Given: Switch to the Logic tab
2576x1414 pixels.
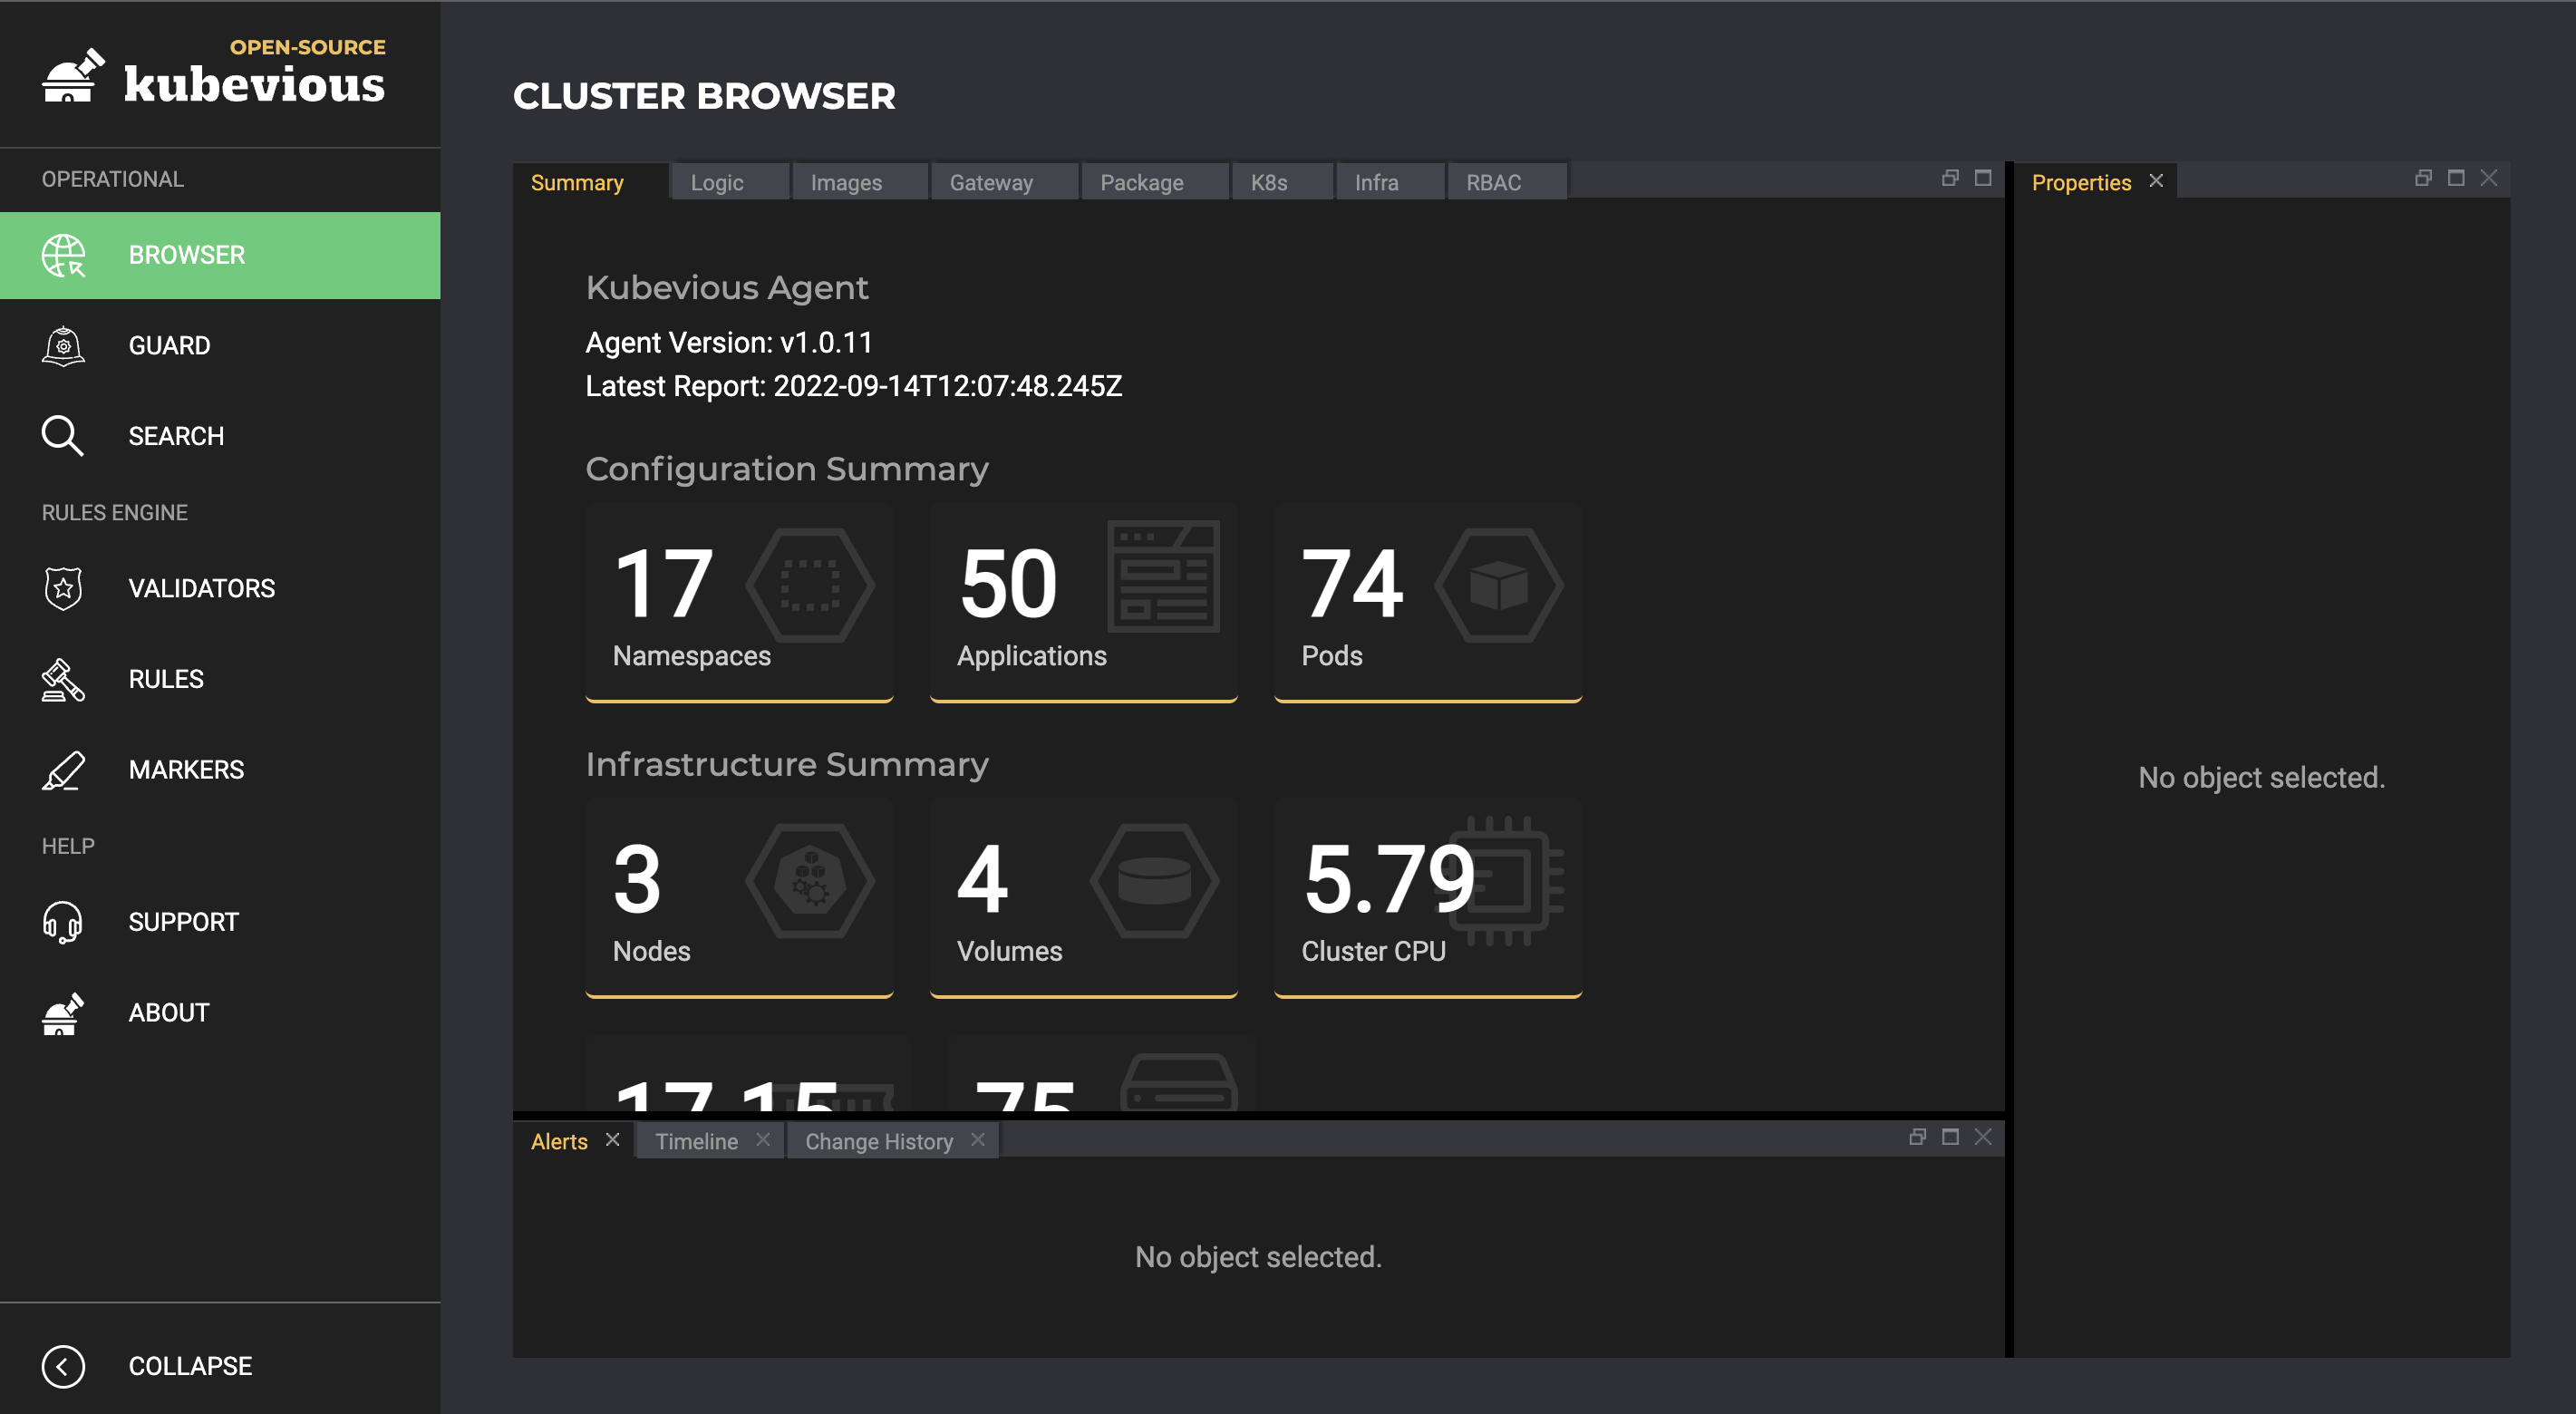Looking at the screenshot, I should [730, 182].
